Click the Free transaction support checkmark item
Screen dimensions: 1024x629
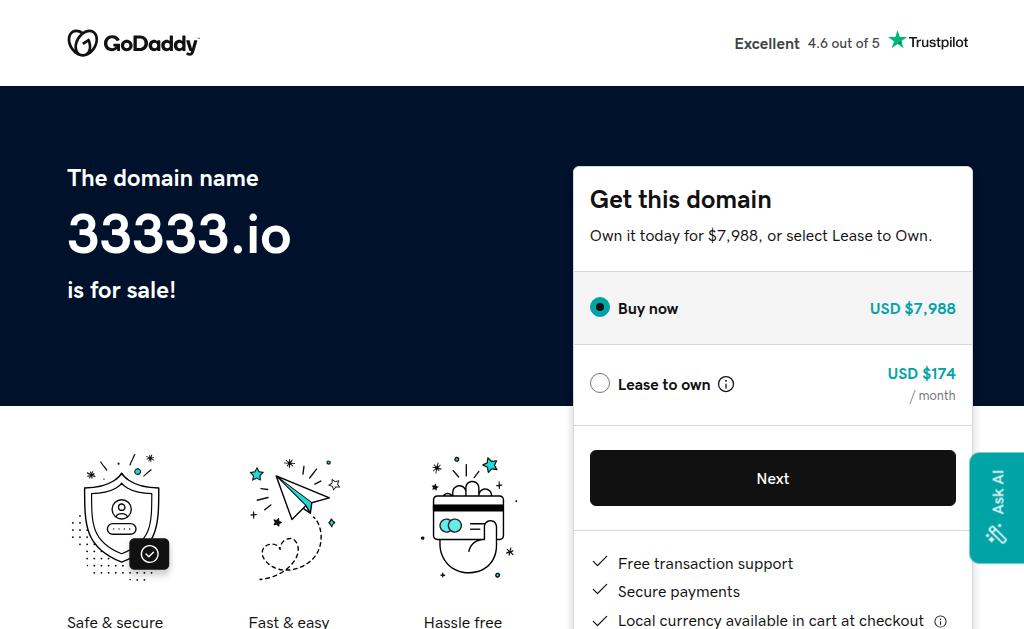click(x=692, y=563)
